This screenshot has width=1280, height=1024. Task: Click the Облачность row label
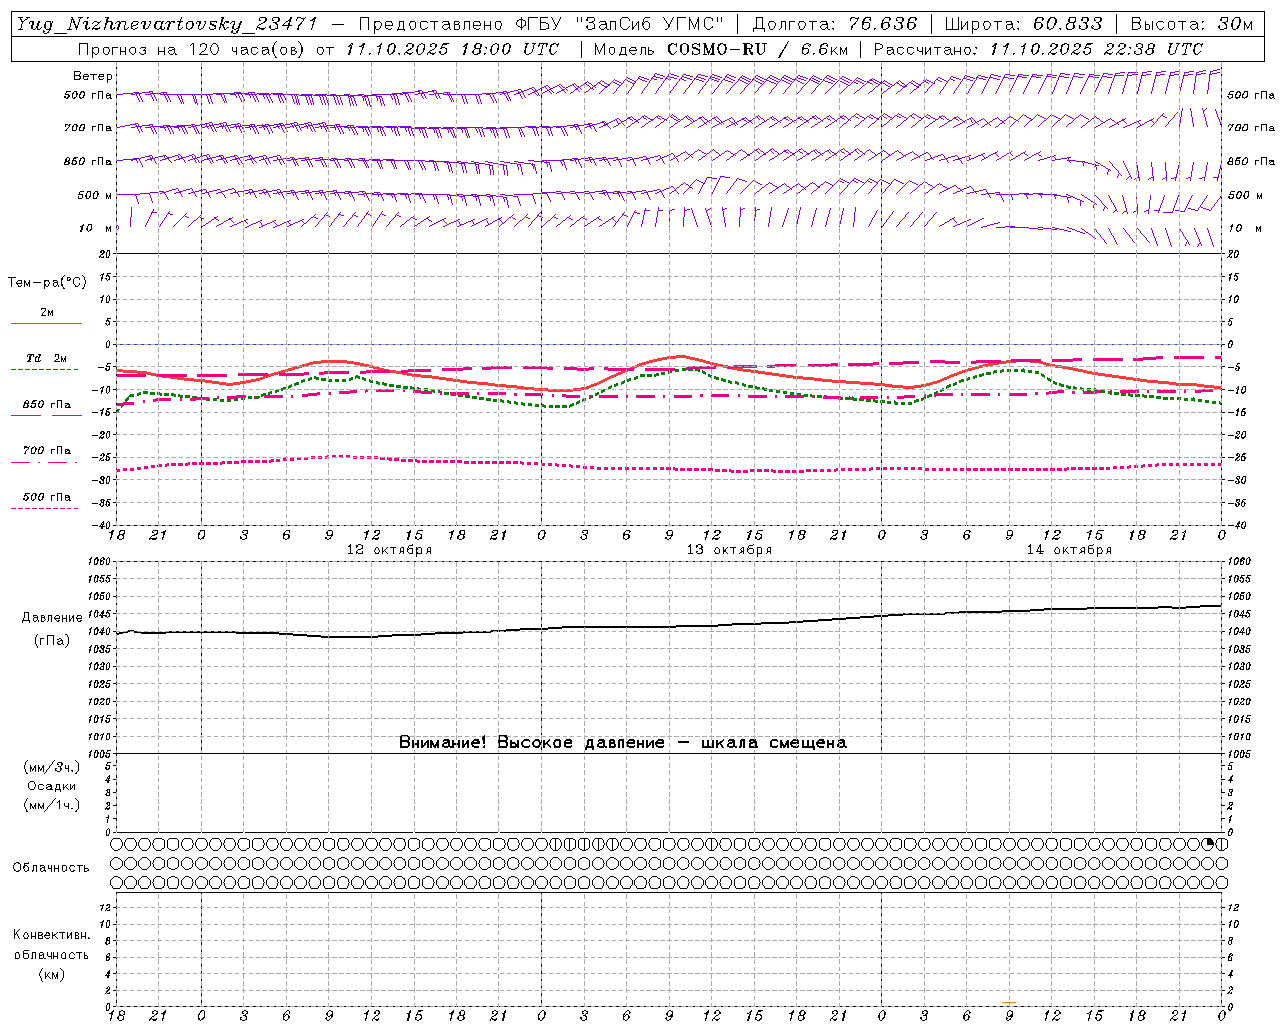pos(51,867)
